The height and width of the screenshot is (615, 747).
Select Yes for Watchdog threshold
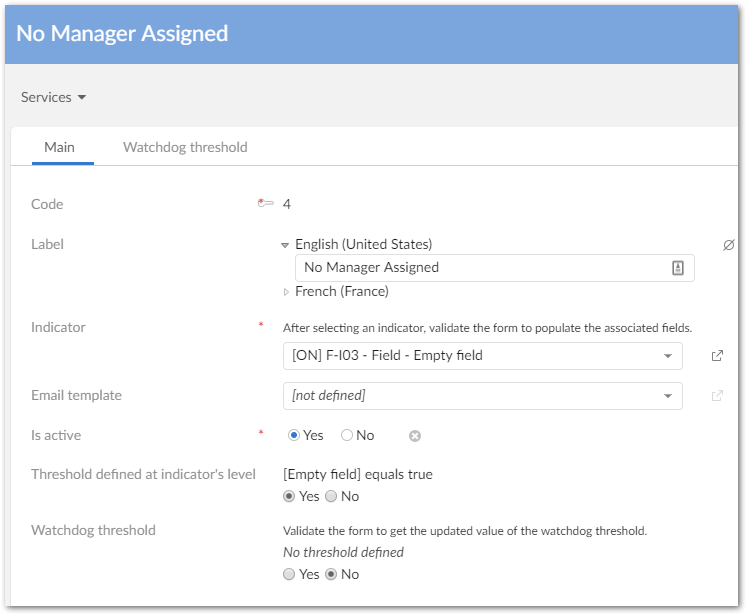tap(289, 574)
